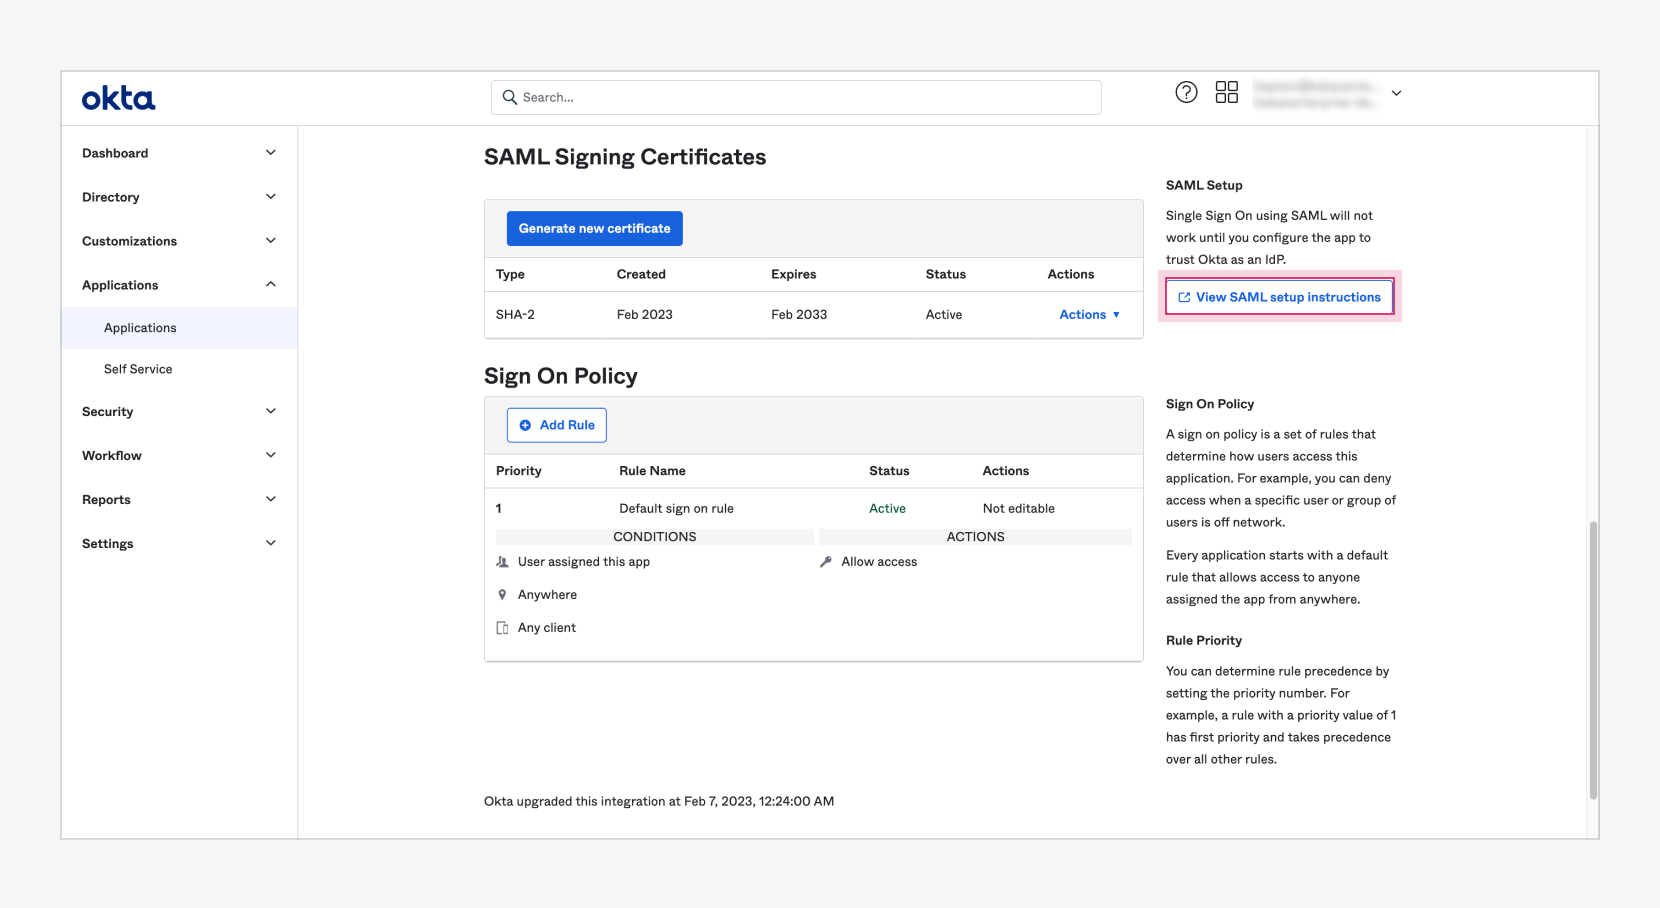Click the wrench icon beside Allow access

[826, 562]
